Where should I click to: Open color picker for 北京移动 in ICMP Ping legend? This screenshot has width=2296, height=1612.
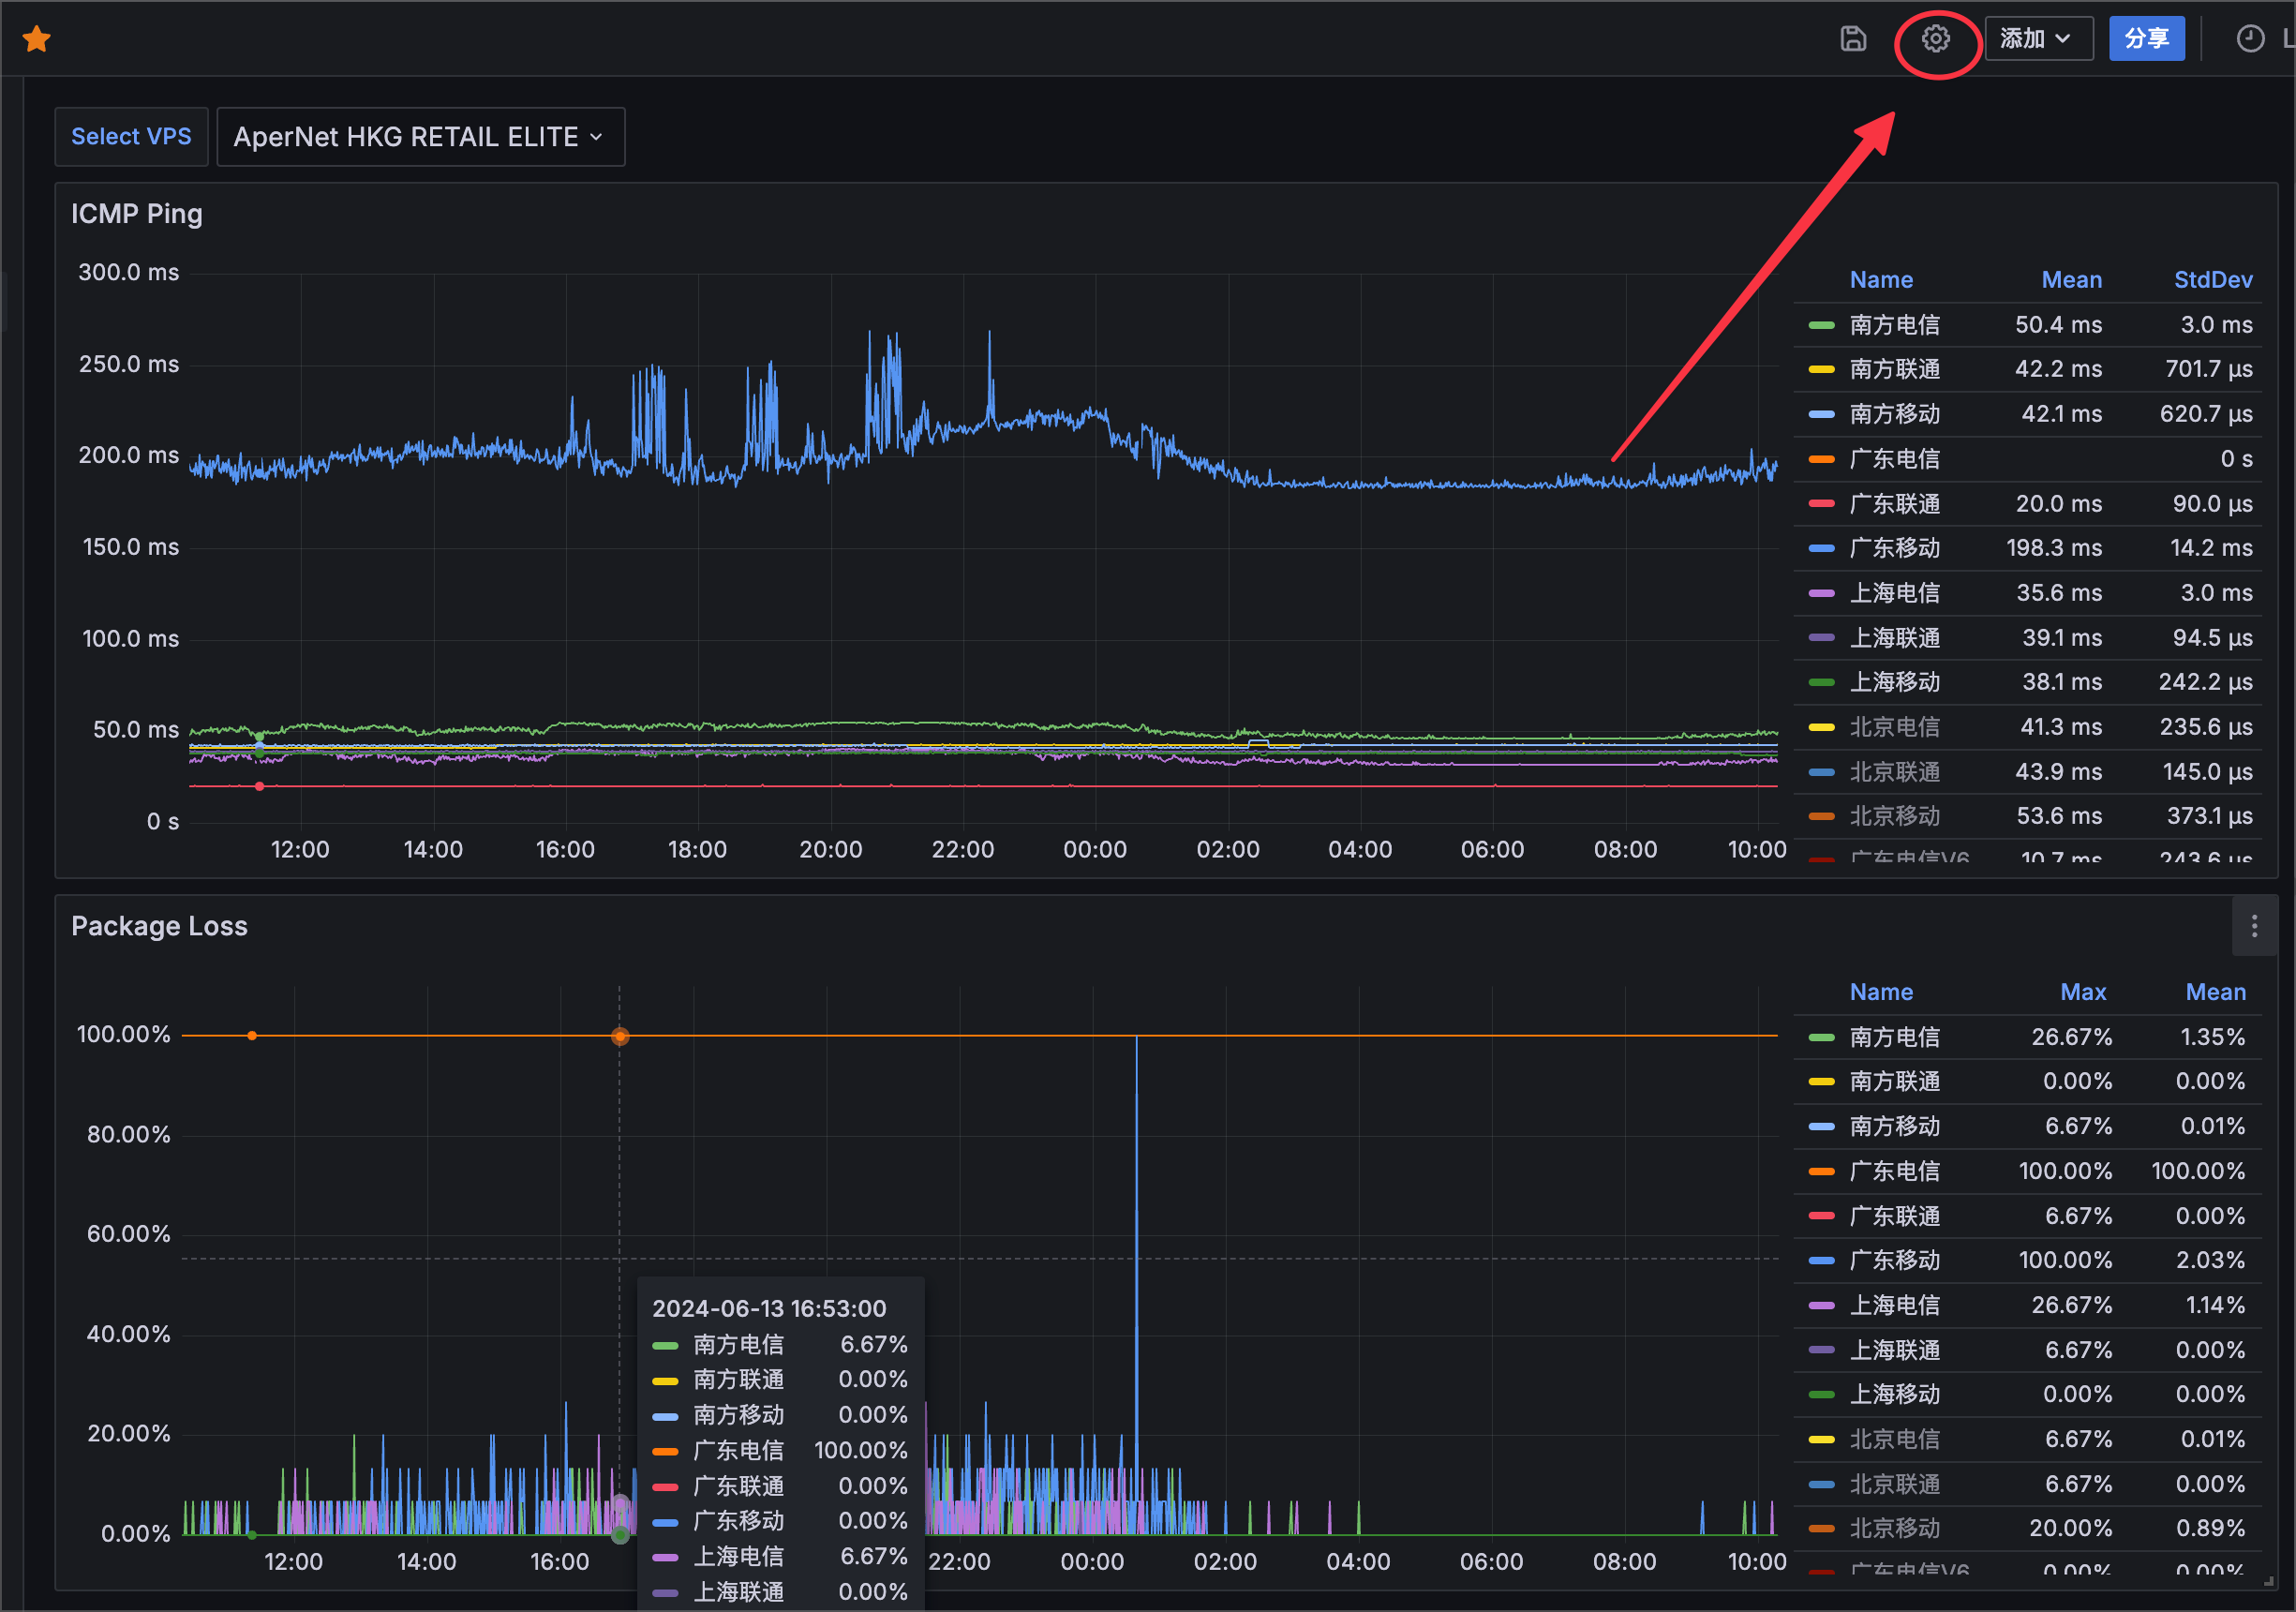click(x=1821, y=817)
